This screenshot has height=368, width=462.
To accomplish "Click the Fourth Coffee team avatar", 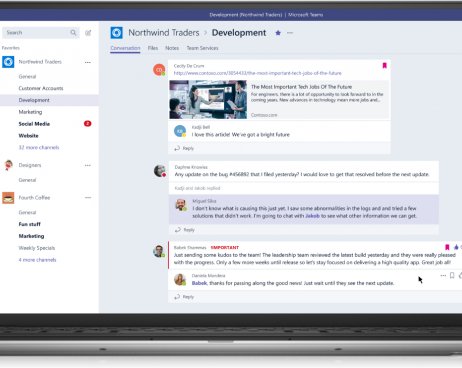I will (x=8, y=198).
